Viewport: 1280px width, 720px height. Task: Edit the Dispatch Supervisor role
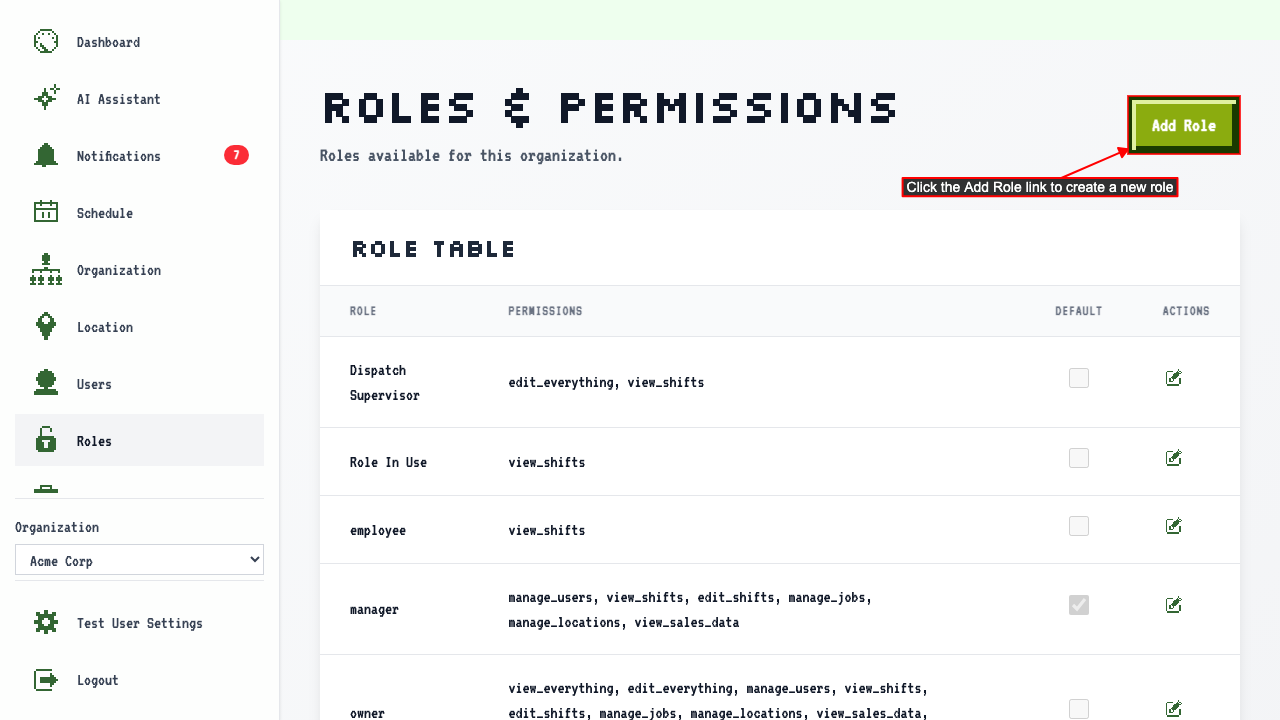click(x=1174, y=378)
